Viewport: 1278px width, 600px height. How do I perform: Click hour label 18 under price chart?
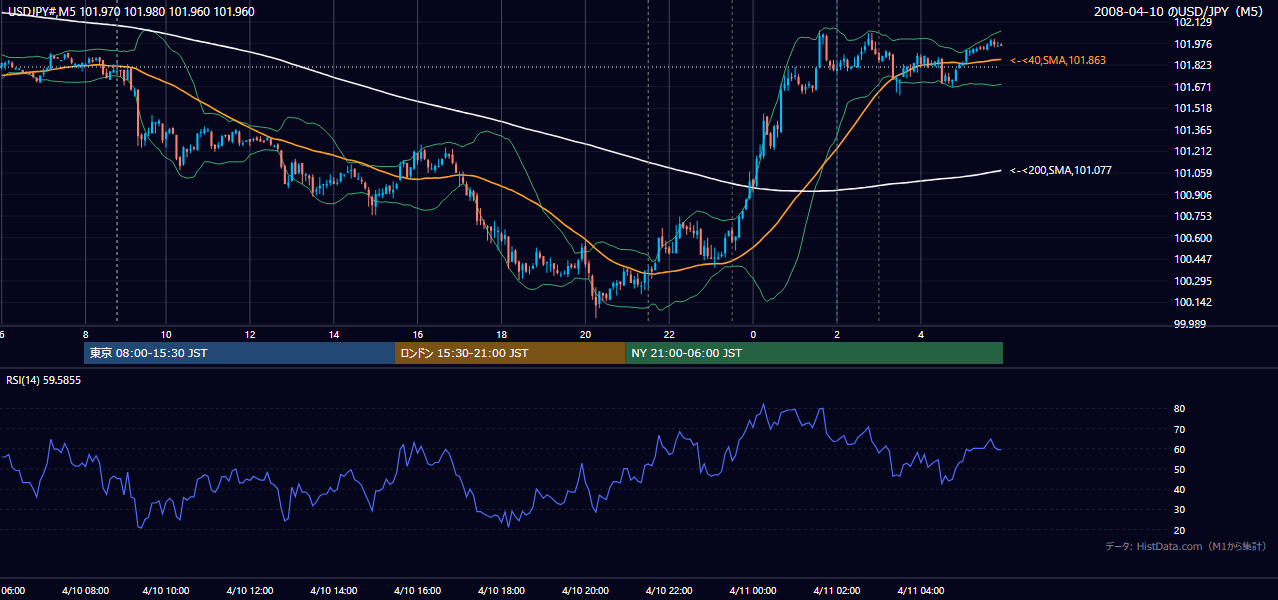[x=502, y=335]
